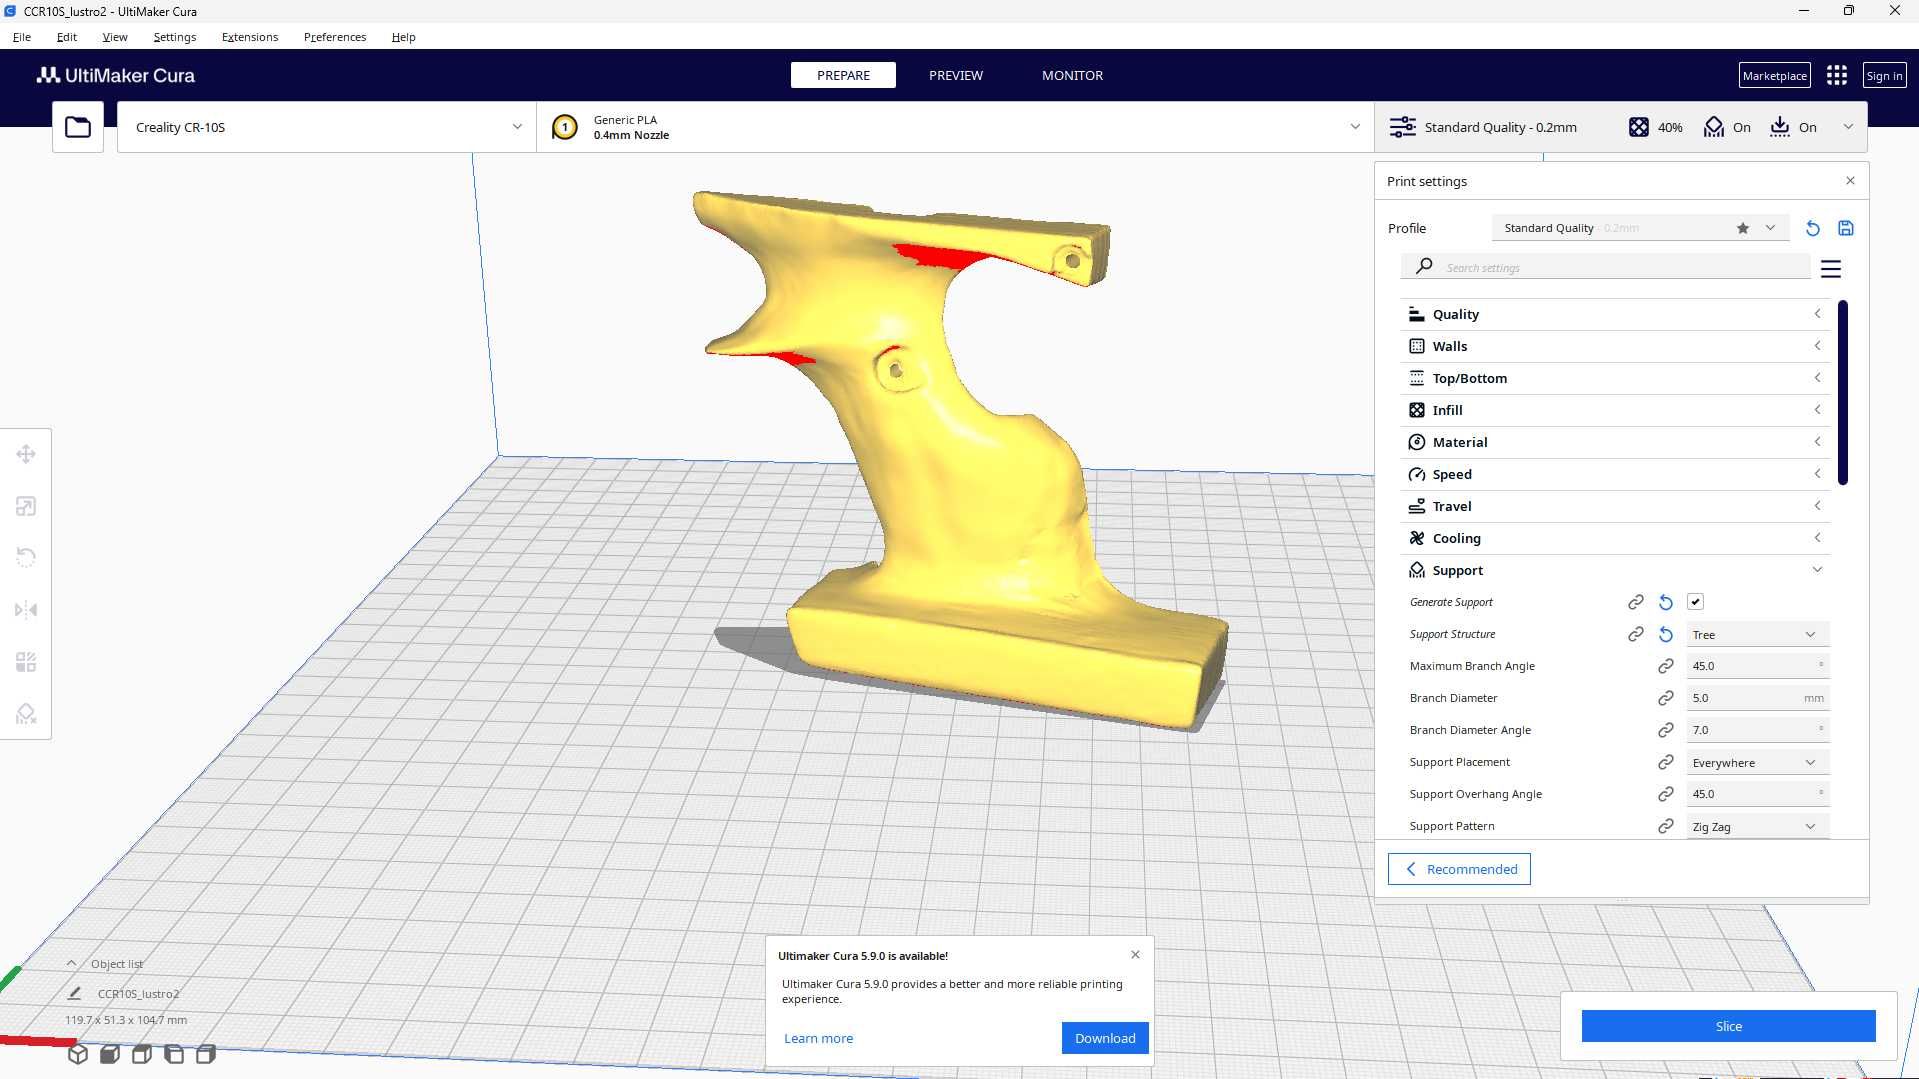Expand the Cooling settings category
Screen dimensions: 1919x1079
(x=1616, y=538)
